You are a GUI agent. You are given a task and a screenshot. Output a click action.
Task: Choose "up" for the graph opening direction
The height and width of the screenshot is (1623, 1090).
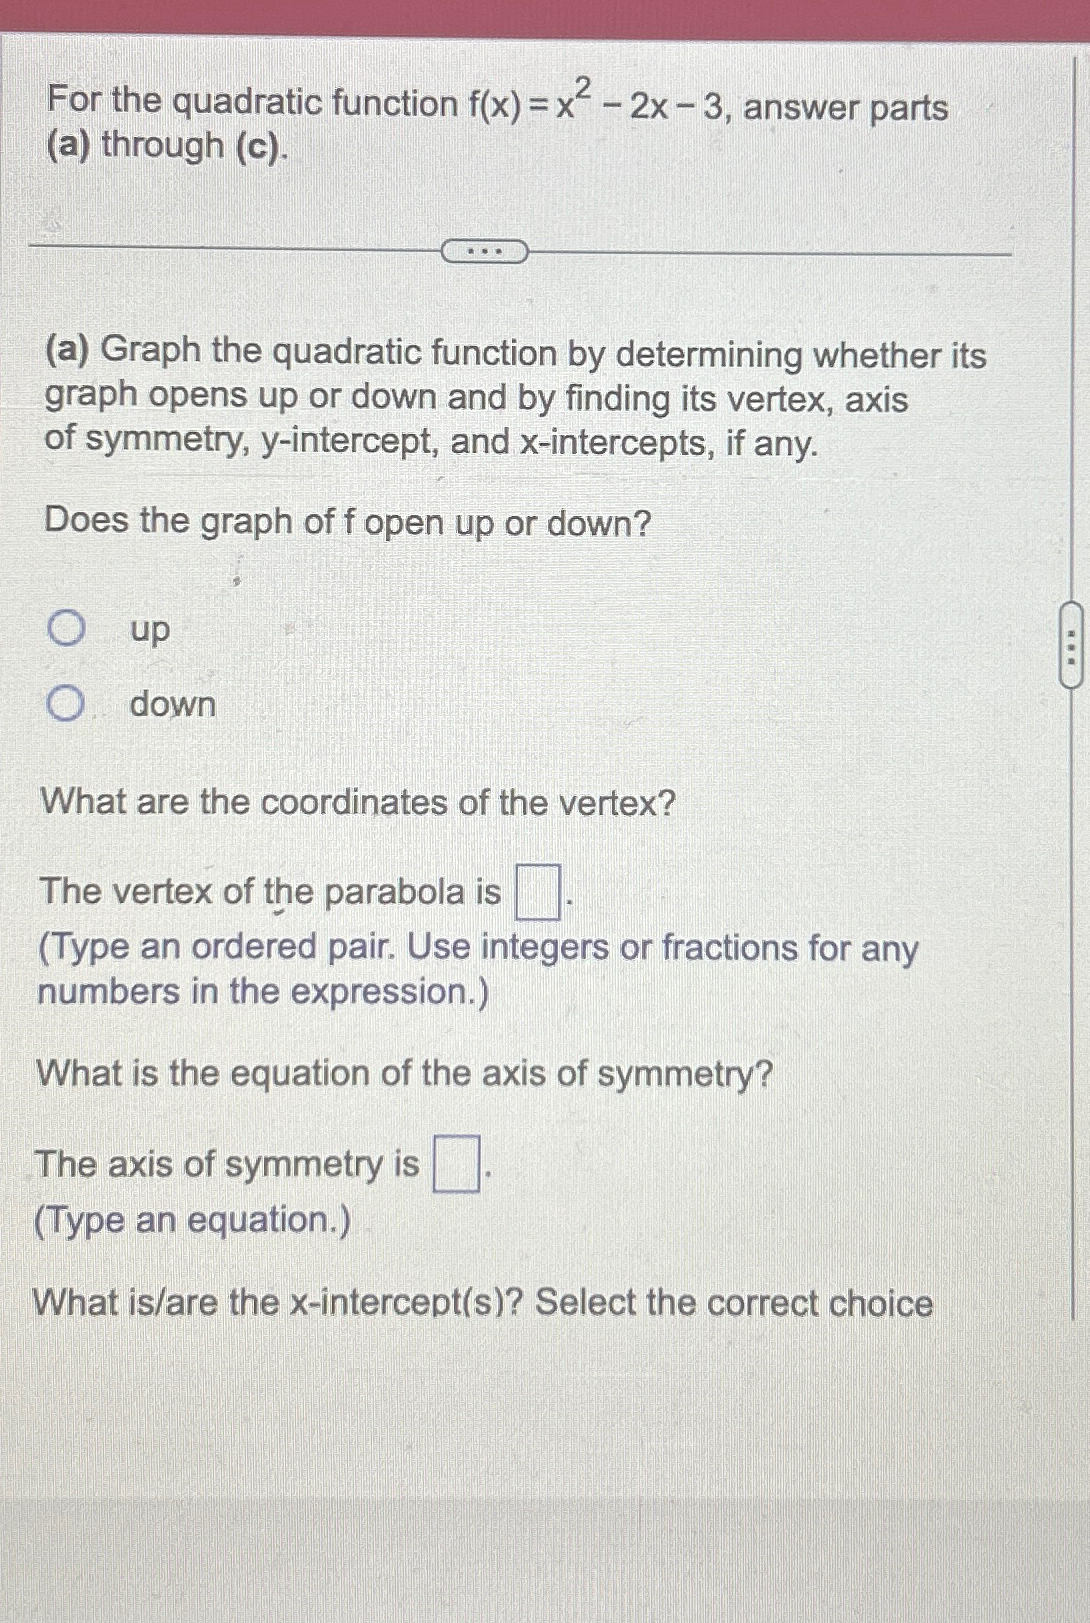tap(66, 628)
